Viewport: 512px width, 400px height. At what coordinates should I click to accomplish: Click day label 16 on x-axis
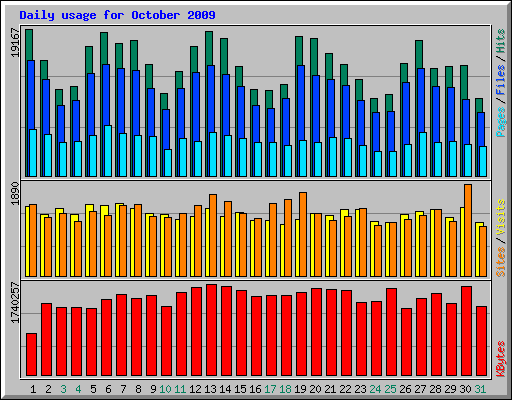(x=255, y=389)
